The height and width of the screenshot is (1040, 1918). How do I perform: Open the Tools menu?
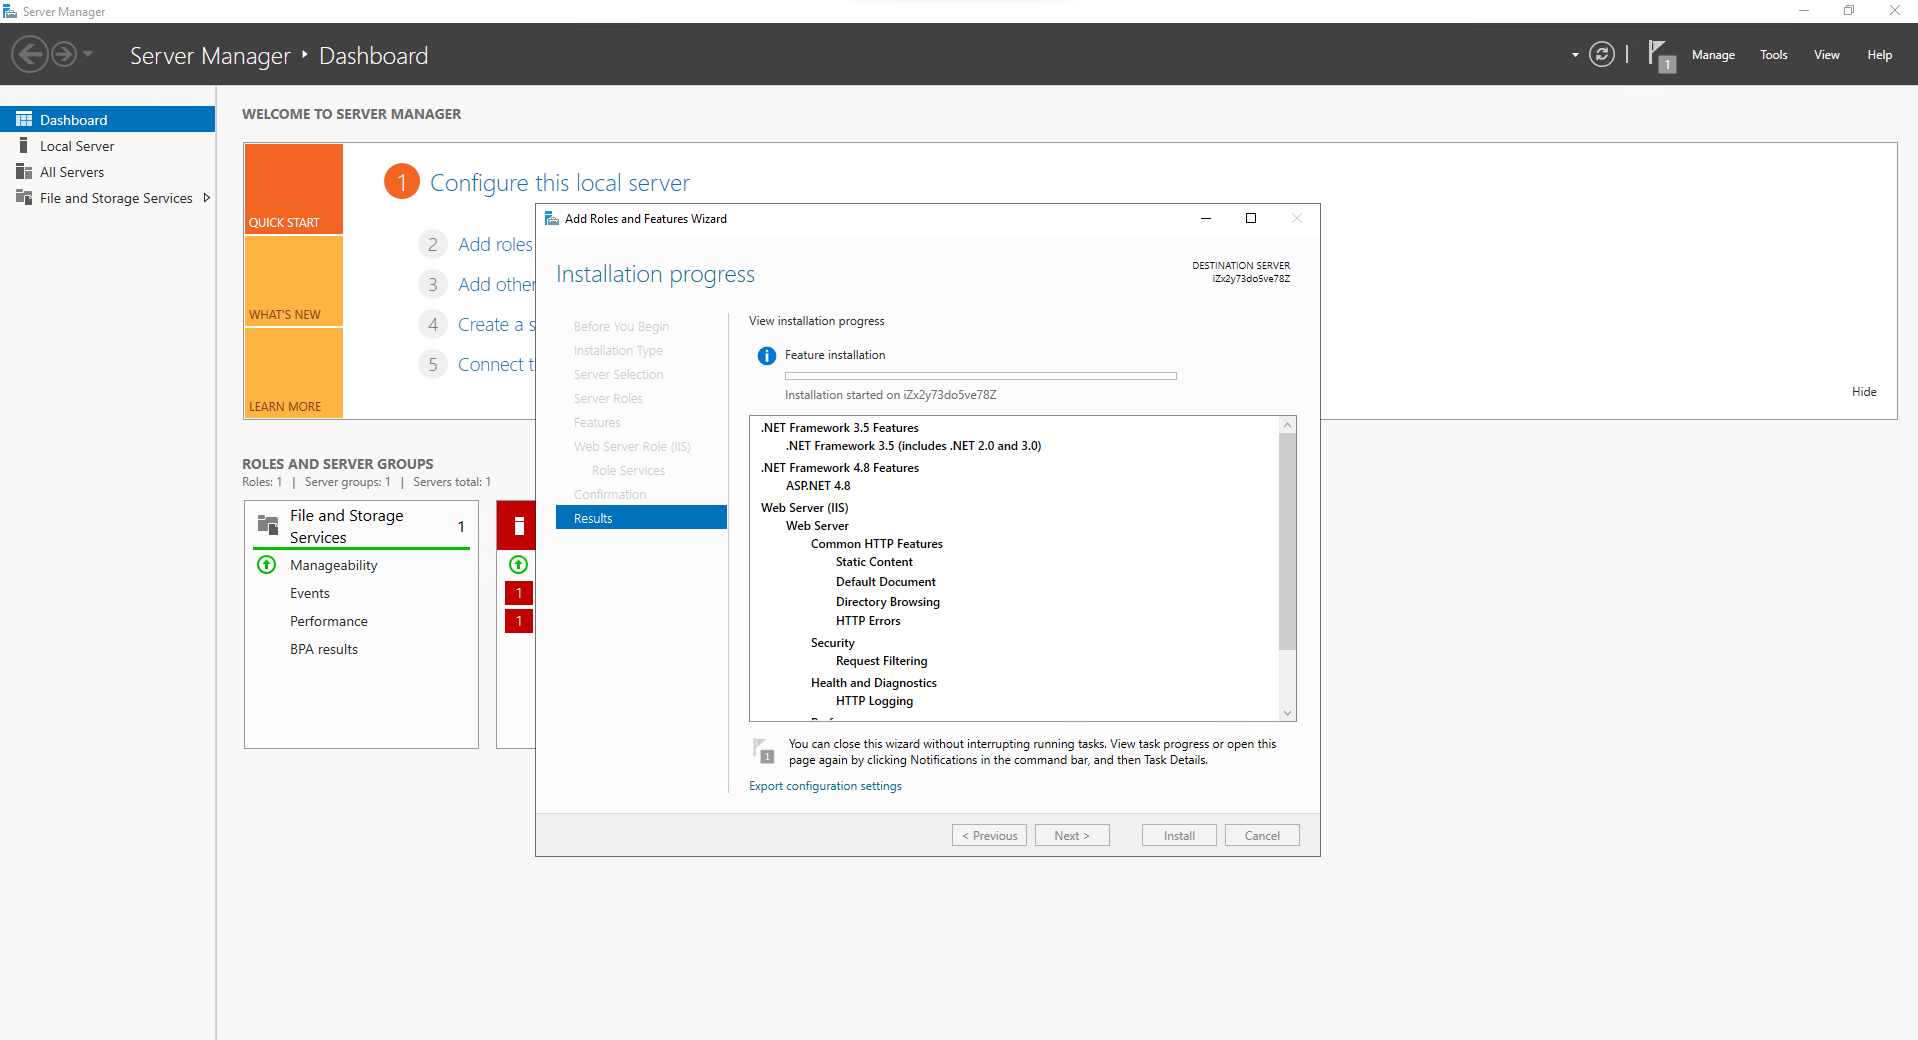(x=1773, y=55)
